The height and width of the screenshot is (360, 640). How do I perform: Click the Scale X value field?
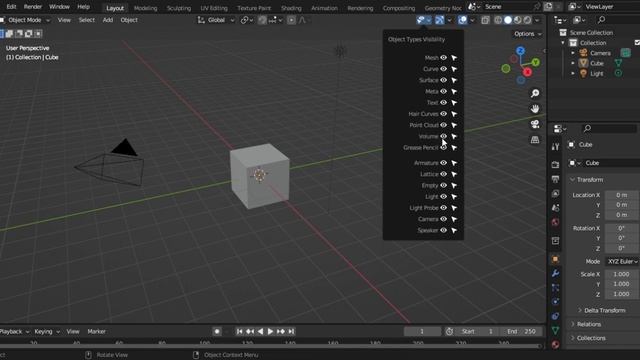coord(622,274)
